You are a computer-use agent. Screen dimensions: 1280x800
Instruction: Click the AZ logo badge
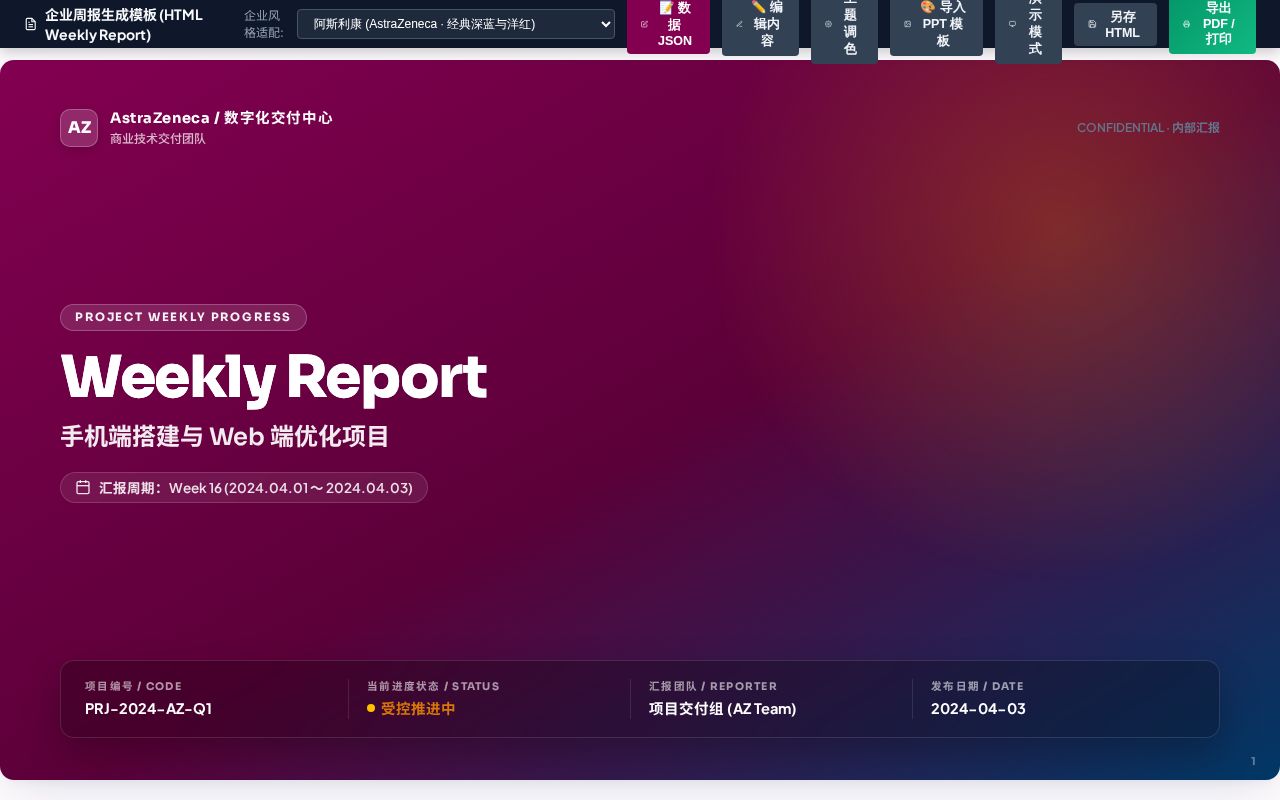click(x=79, y=128)
